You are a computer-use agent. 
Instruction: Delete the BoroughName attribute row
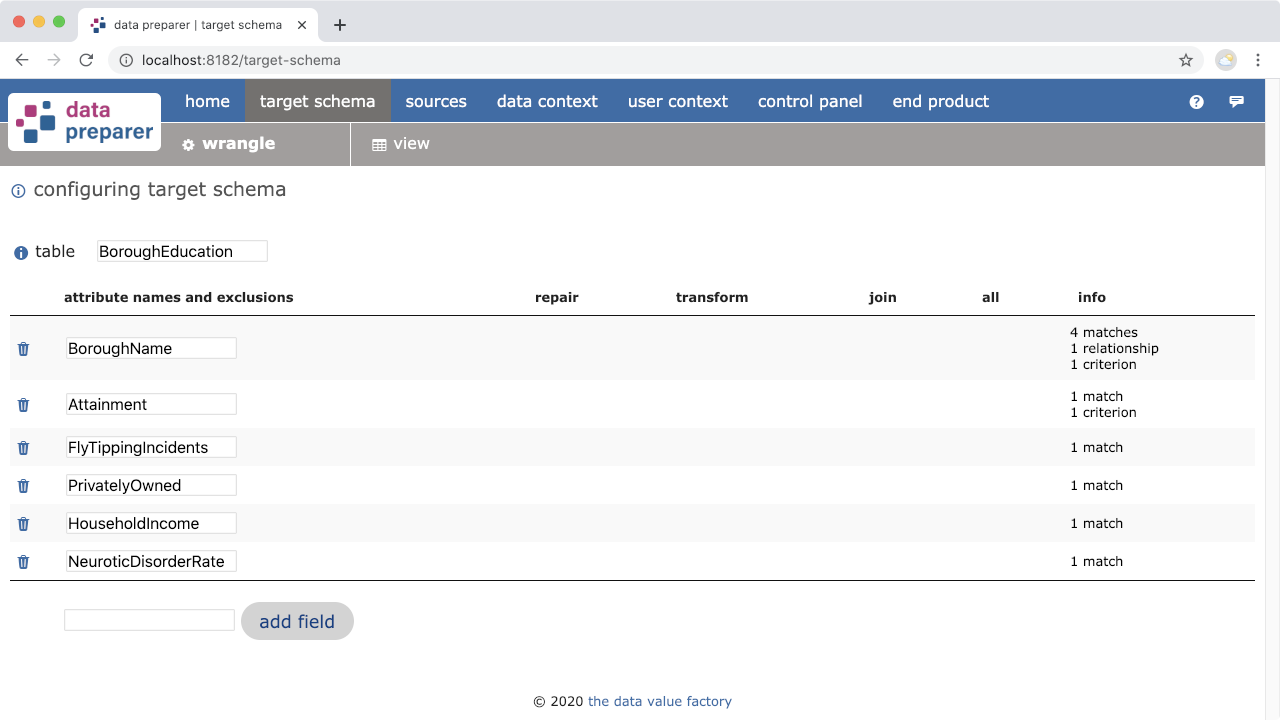(23, 349)
